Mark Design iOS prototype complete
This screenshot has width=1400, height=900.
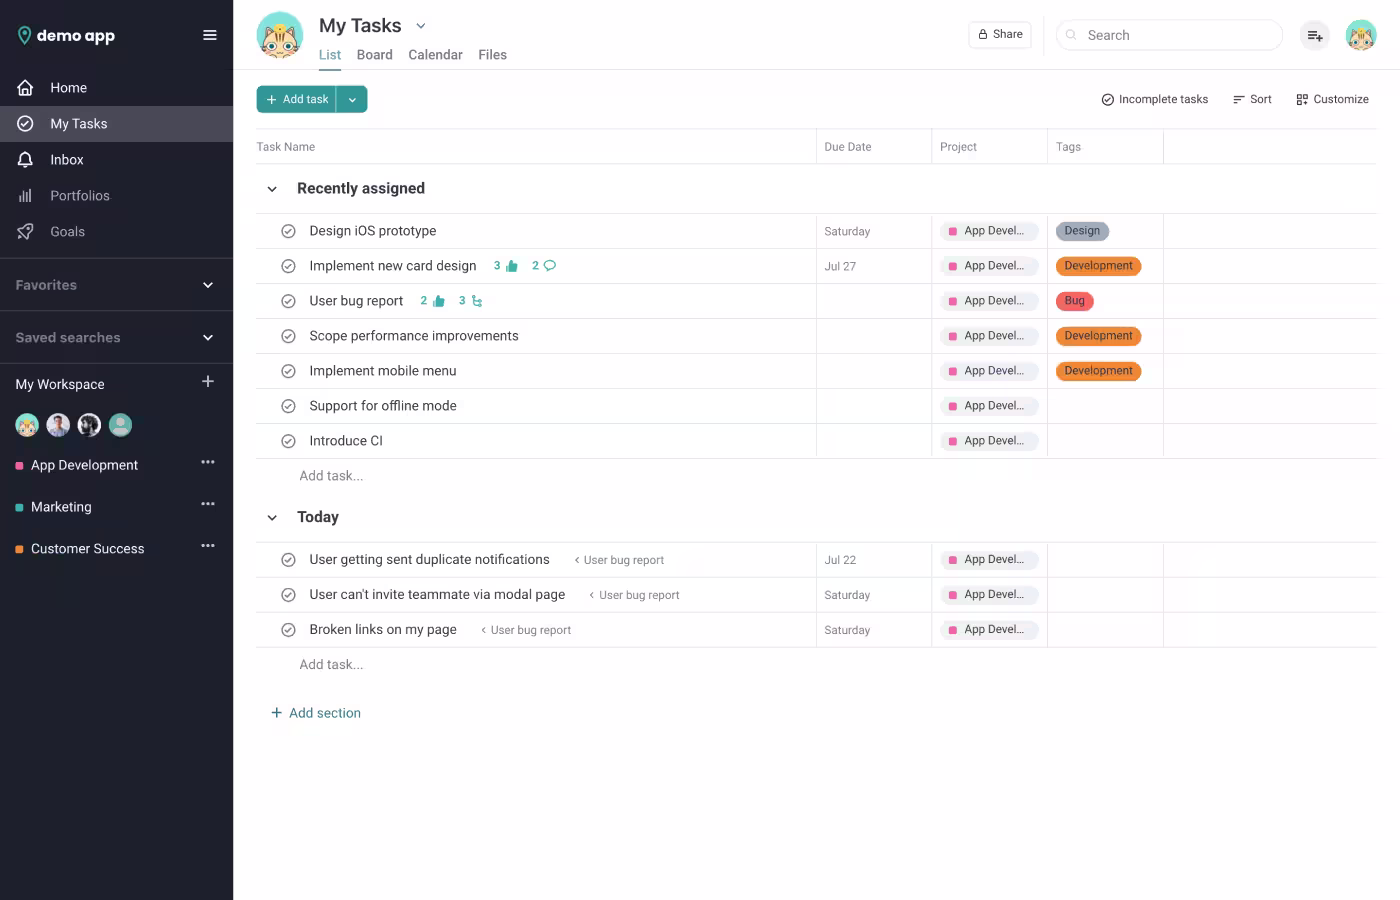[x=288, y=231]
